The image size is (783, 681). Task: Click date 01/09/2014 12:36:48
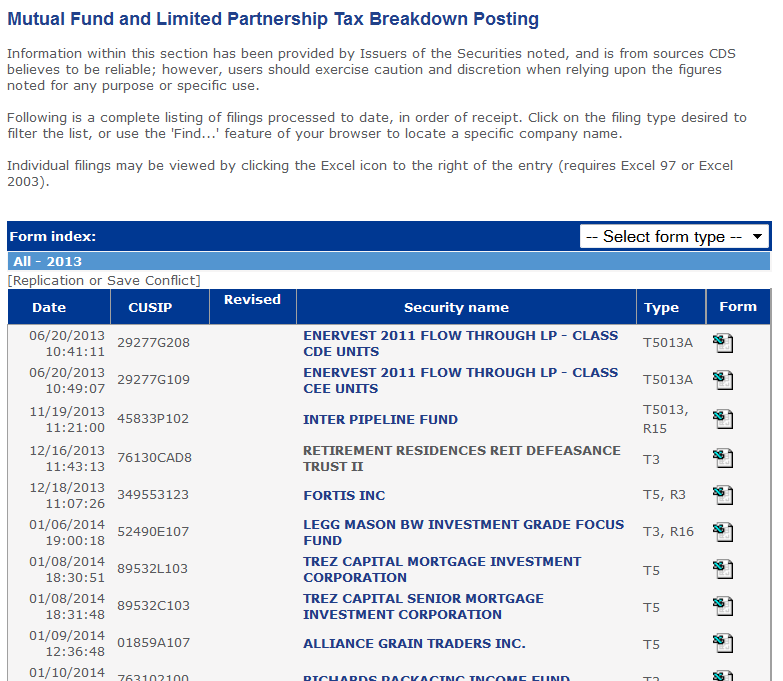tap(67, 643)
